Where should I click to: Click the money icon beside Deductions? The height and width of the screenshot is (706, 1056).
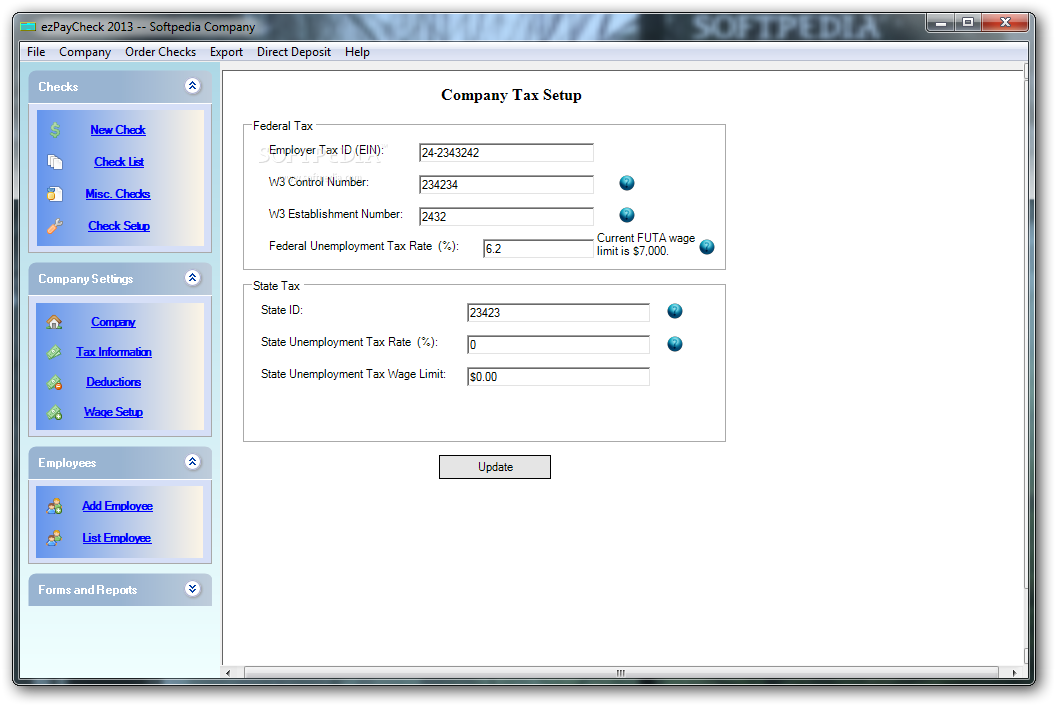55,382
